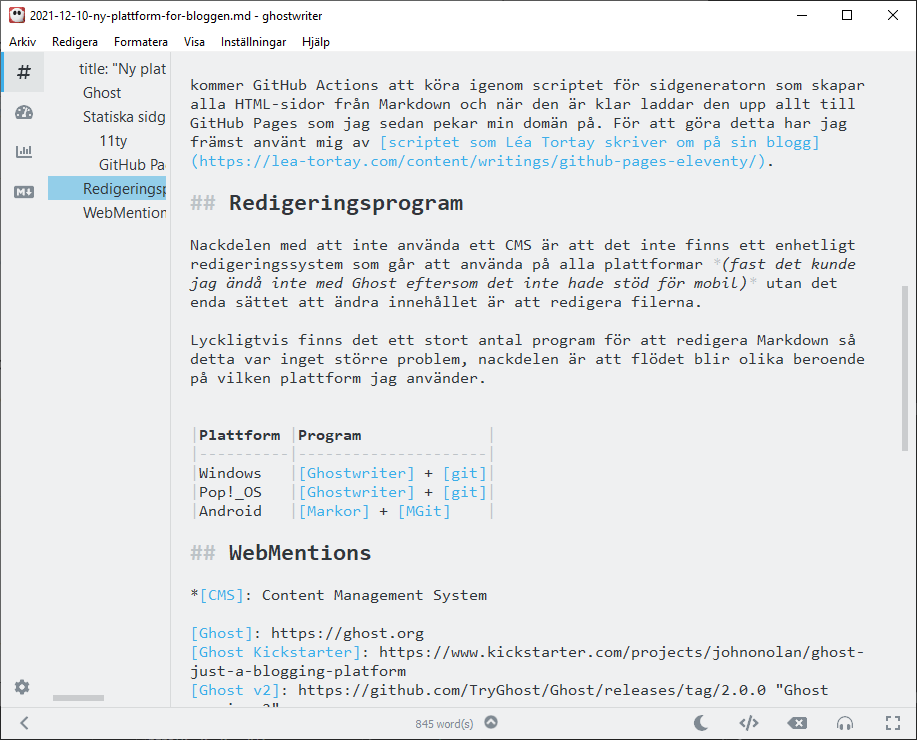This screenshot has width=917, height=740.
Task: Expand word count details chevron
Action: (490, 722)
